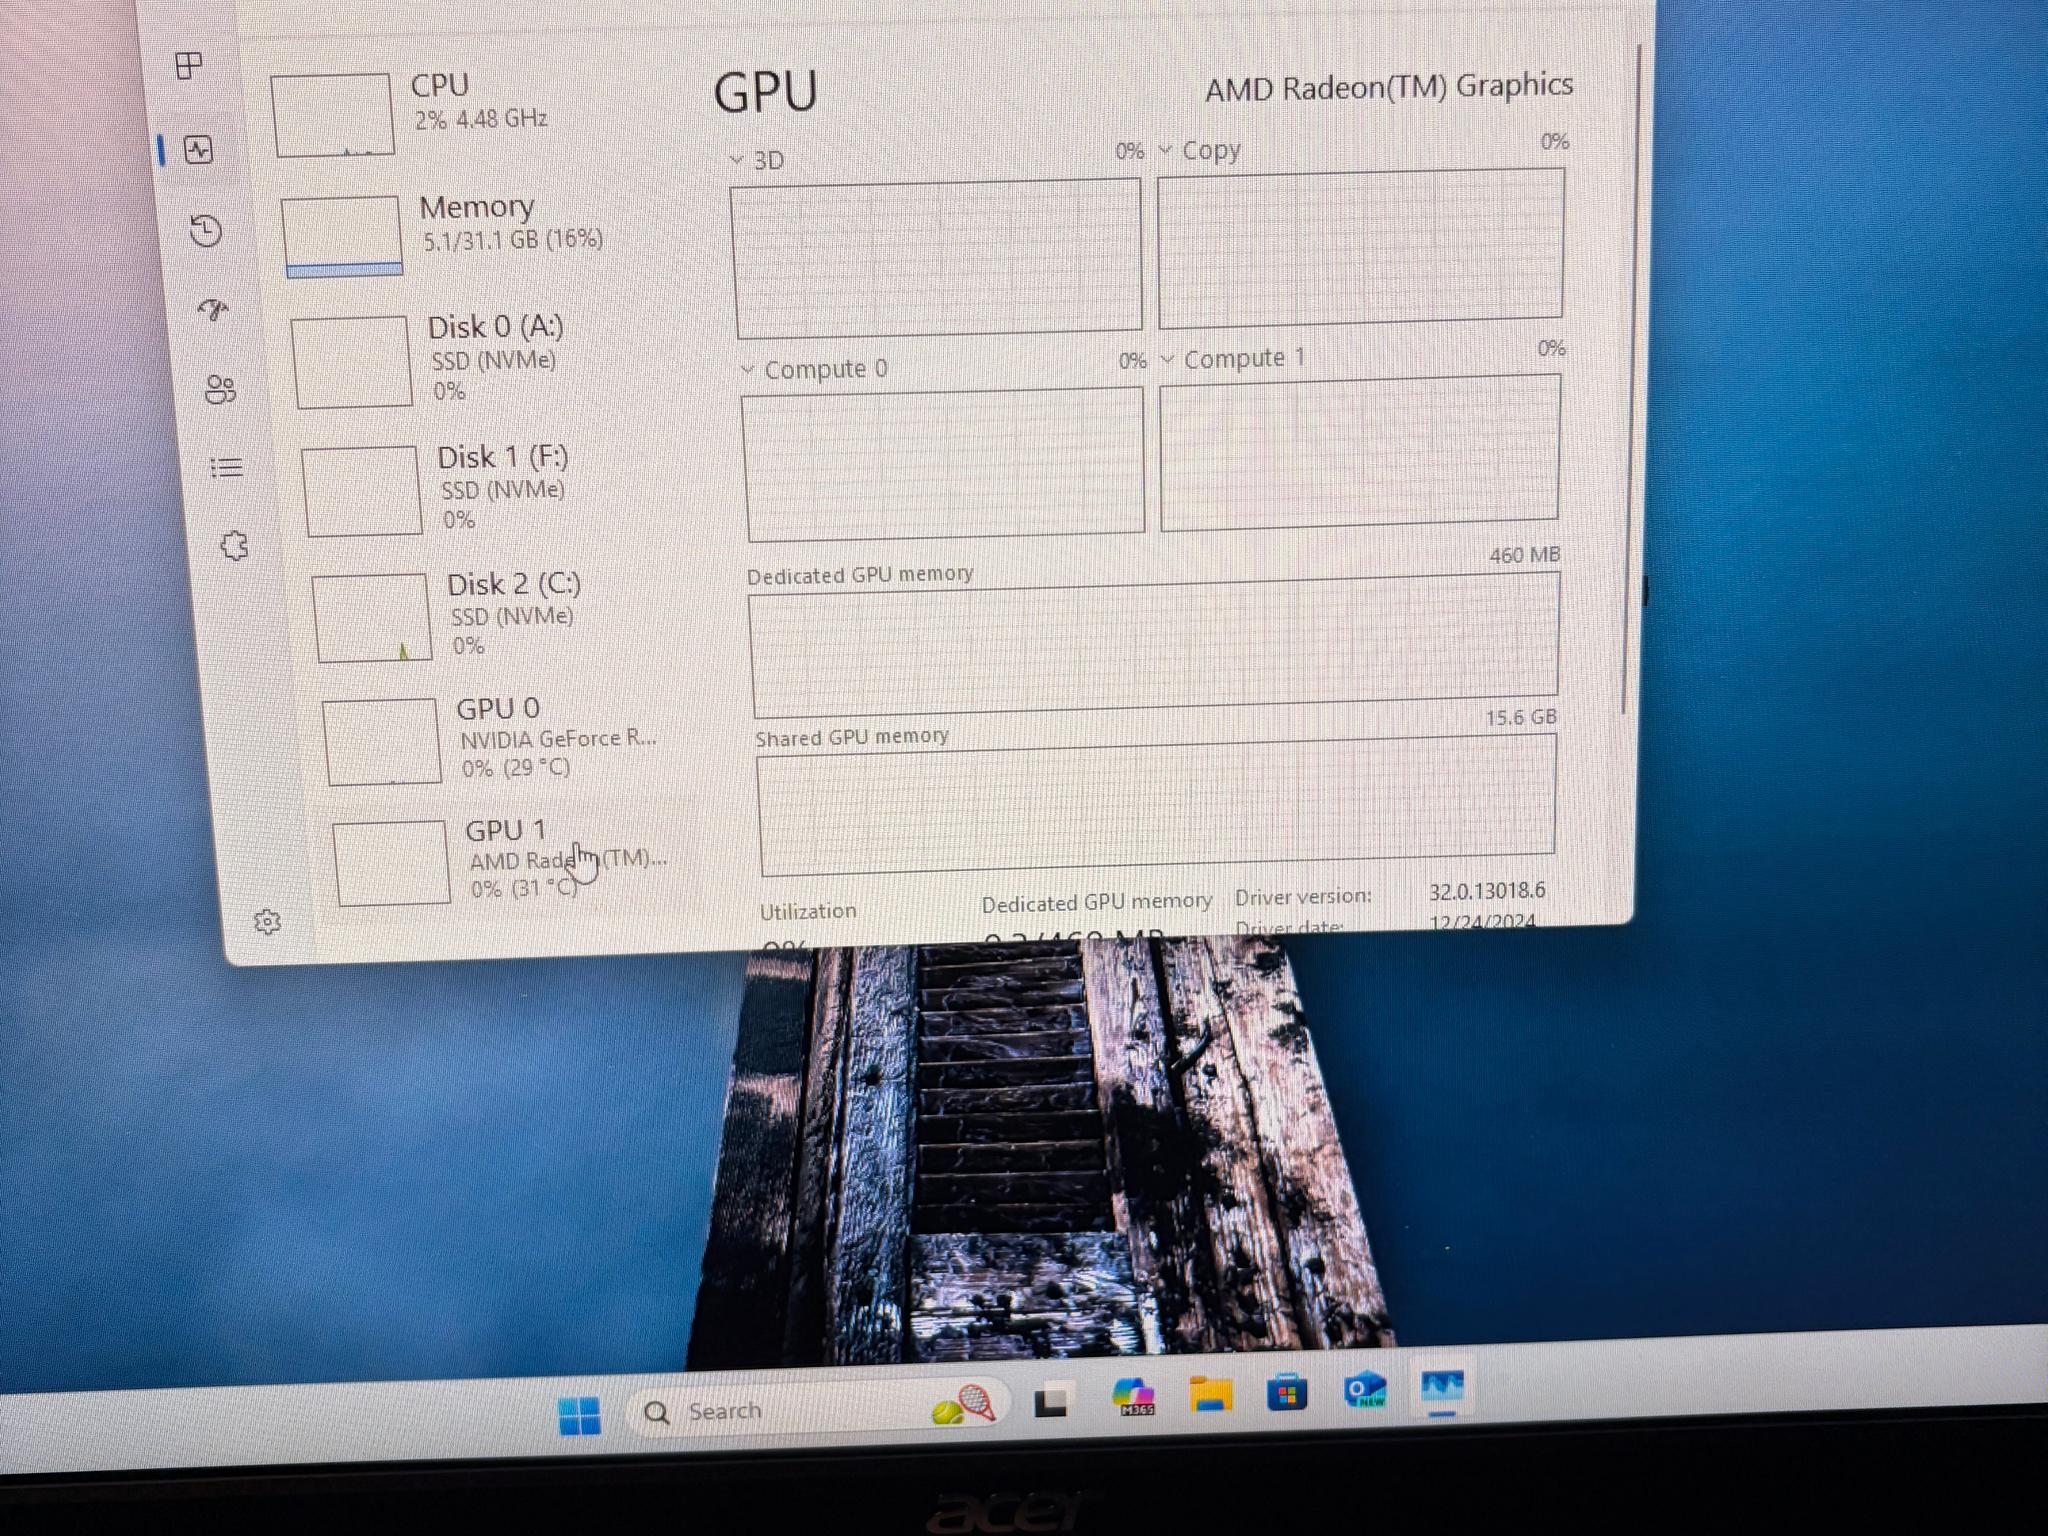Click the Disk 2 mini graph thumbnail

coord(372,617)
